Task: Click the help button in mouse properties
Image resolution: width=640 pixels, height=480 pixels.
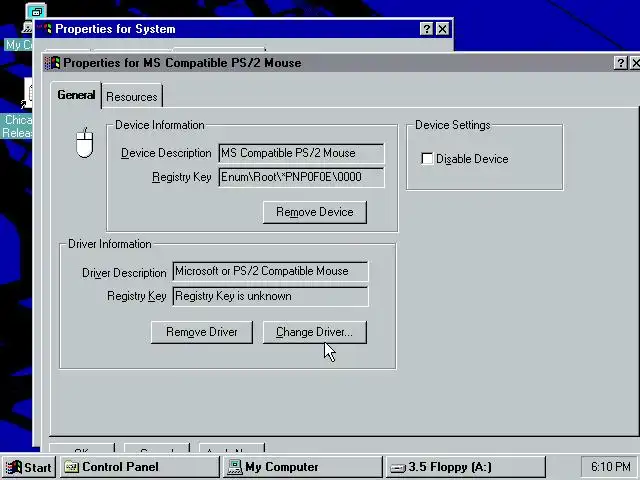Action: [620, 63]
